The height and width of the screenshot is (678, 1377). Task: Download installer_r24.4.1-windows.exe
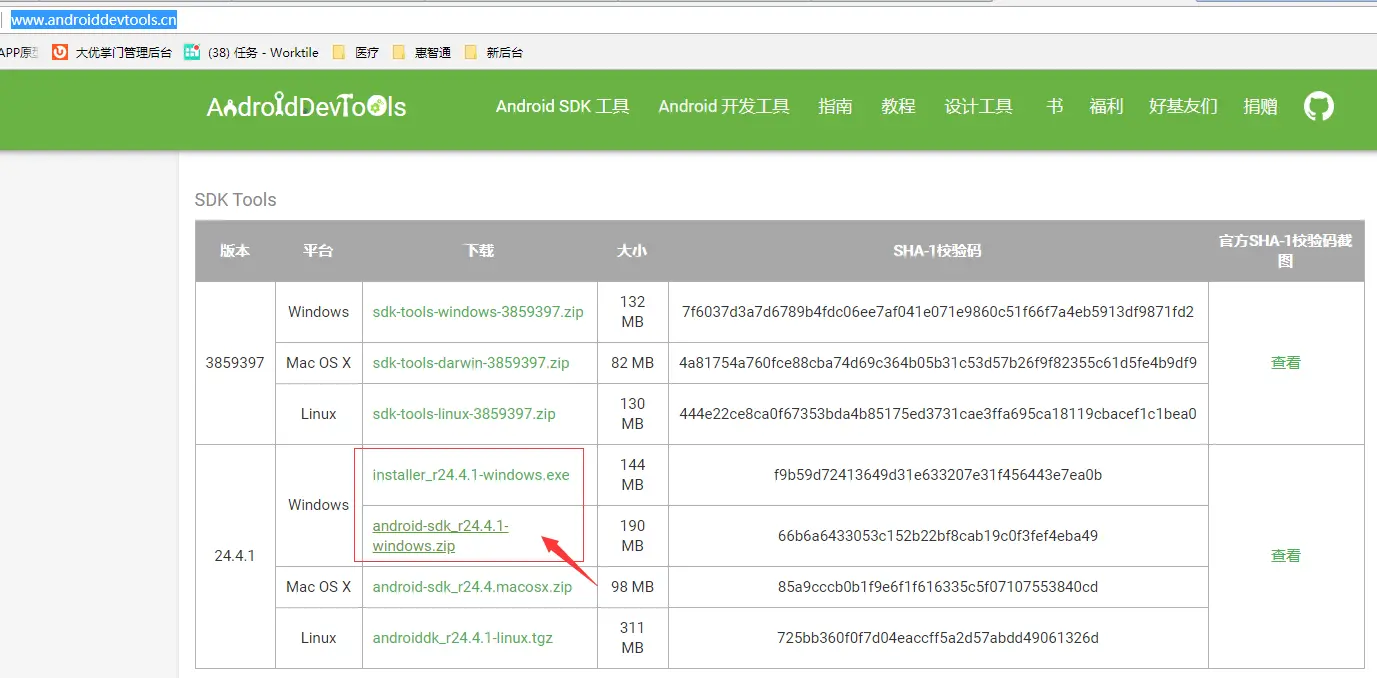(471, 475)
